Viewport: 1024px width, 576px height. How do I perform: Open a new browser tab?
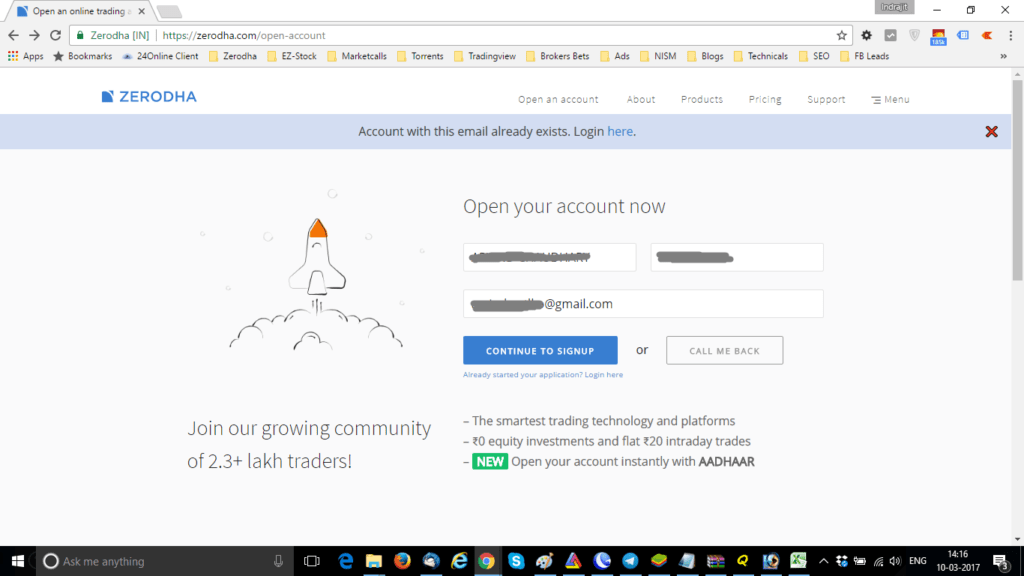(169, 11)
